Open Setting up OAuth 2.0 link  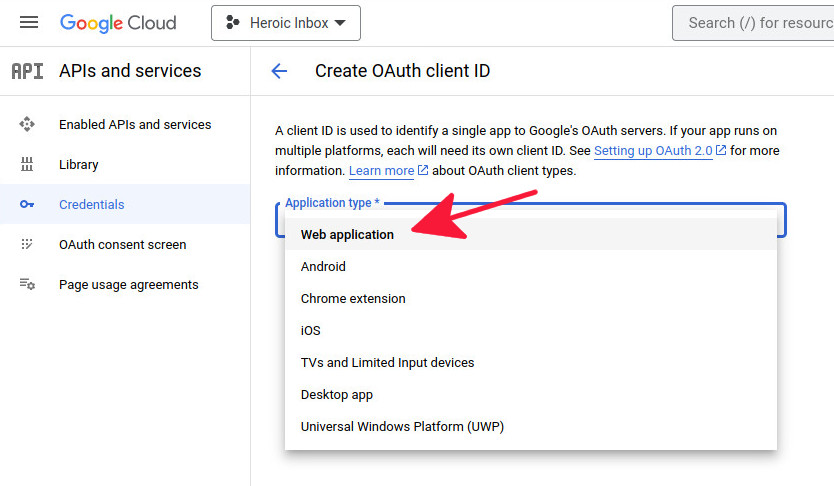(653, 150)
